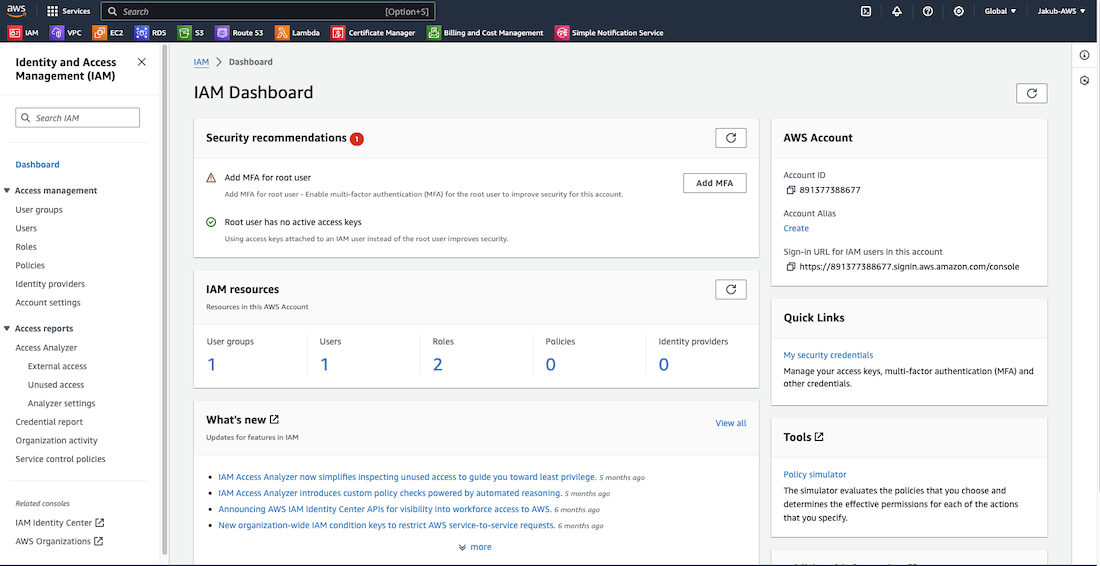
Task: Copy the Account ID
Action: point(791,190)
